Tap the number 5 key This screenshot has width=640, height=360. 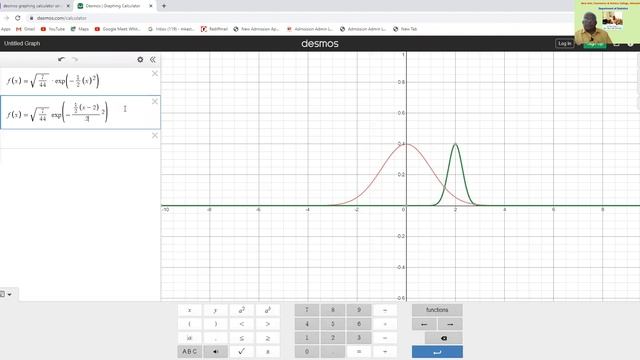tap(333, 324)
